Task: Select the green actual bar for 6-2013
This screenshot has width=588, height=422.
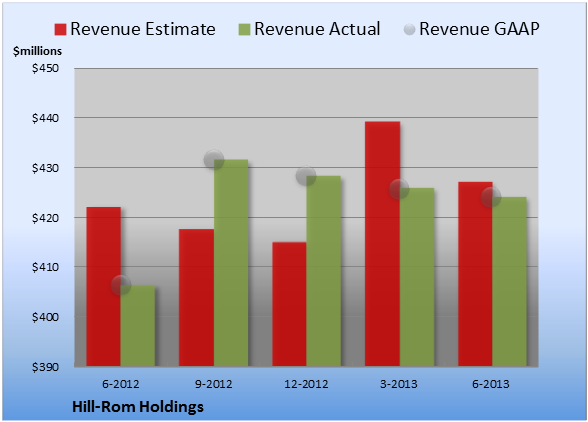Action: pos(509,282)
